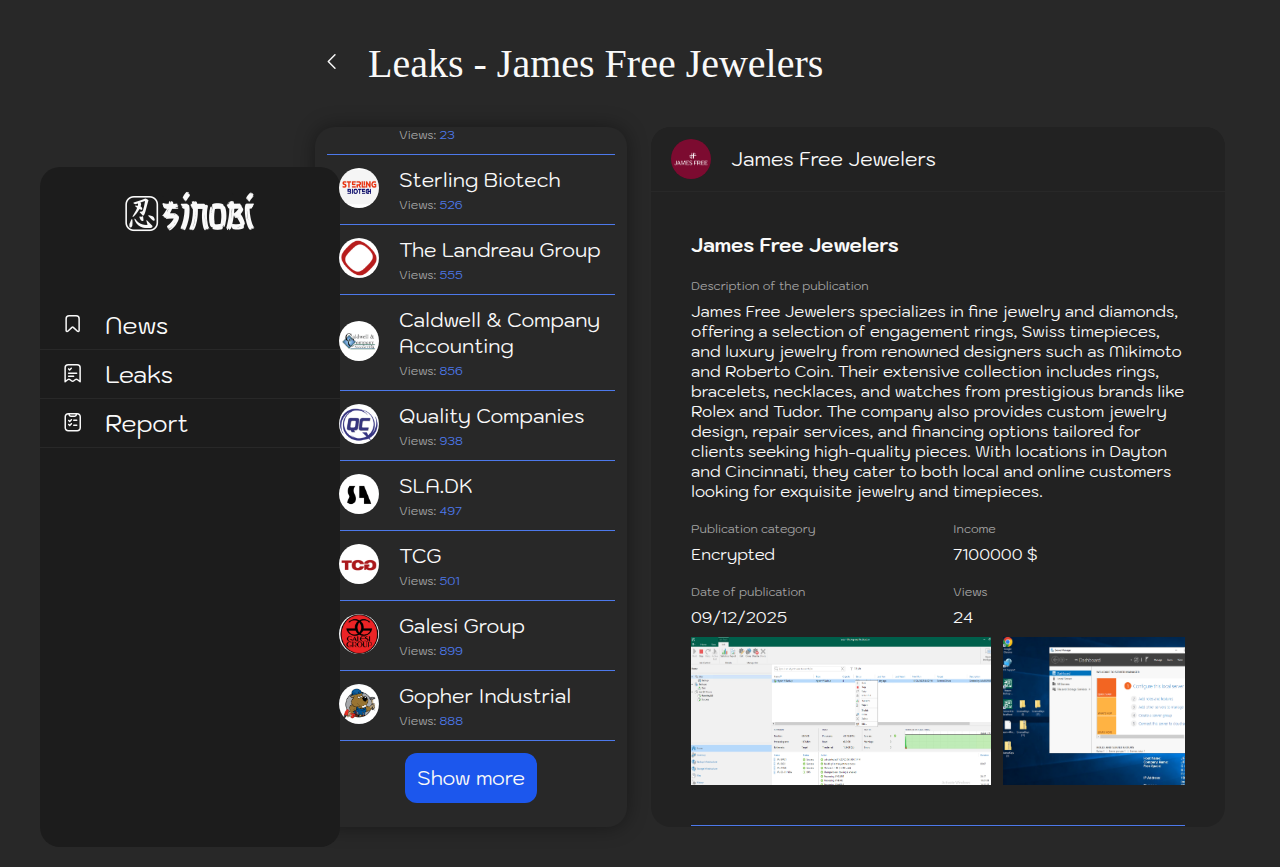This screenshot has height=867, width=1280.
Task: Open the Report menu item
Action: pos(146,424)
